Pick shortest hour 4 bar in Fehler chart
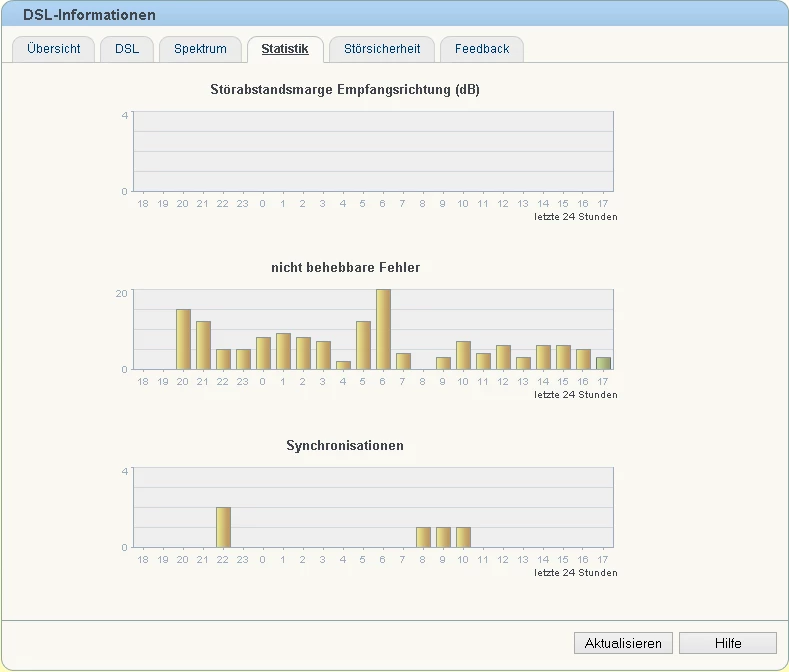This screenshot has height=672, width=789. (x=343, y=365)
